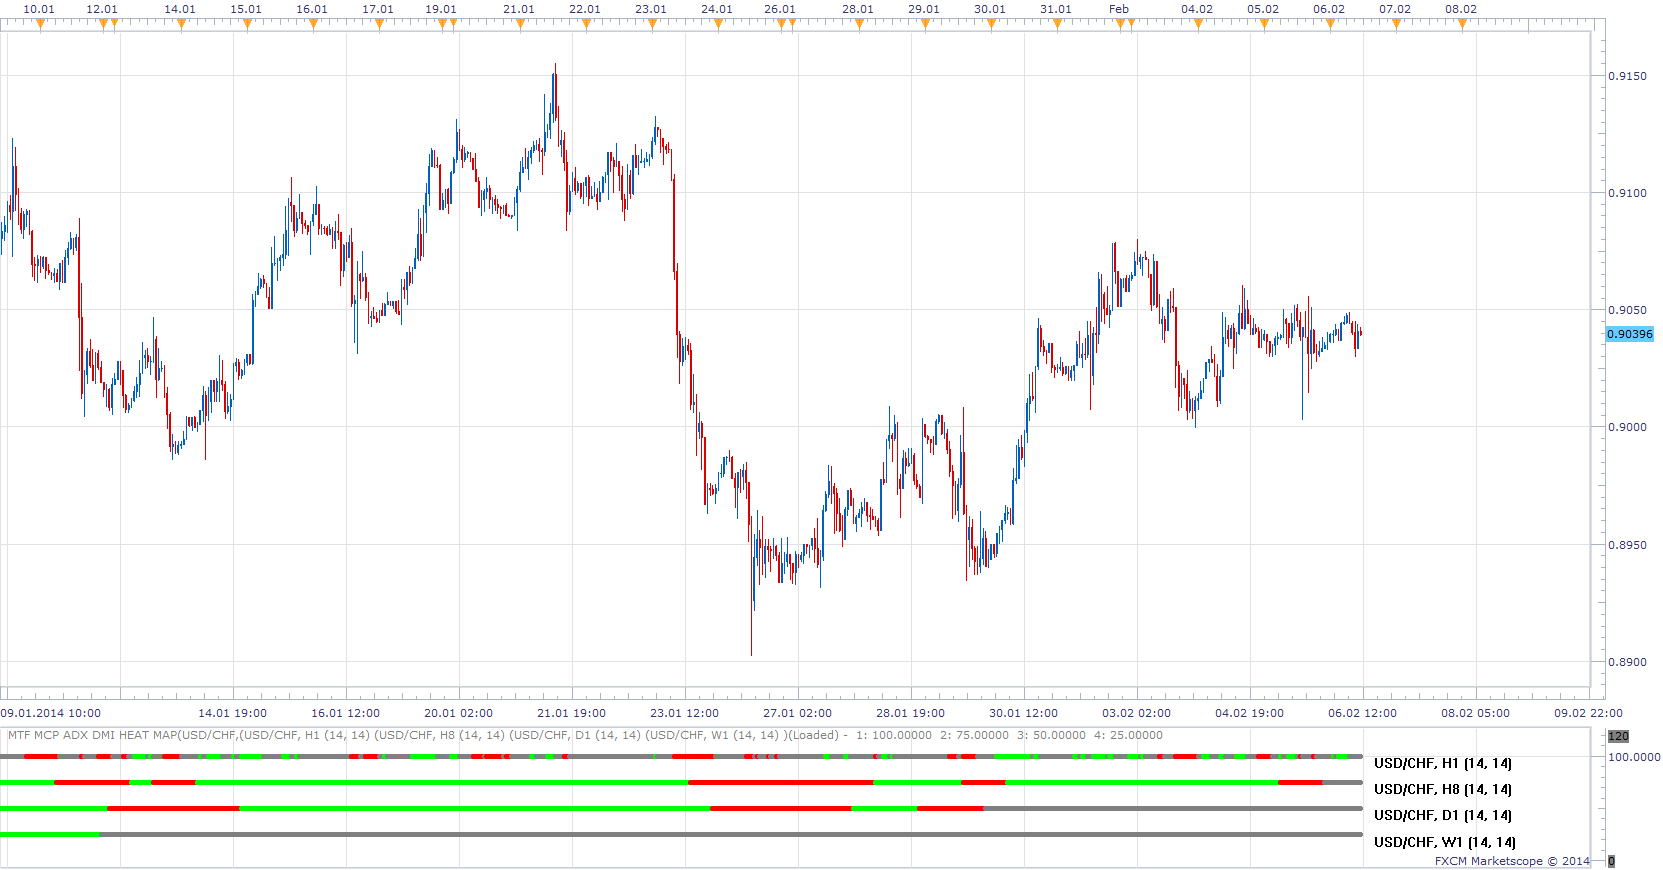Select the '100.0000' indicator axis value
The image size is (1663, 870).
point(1634,757)
